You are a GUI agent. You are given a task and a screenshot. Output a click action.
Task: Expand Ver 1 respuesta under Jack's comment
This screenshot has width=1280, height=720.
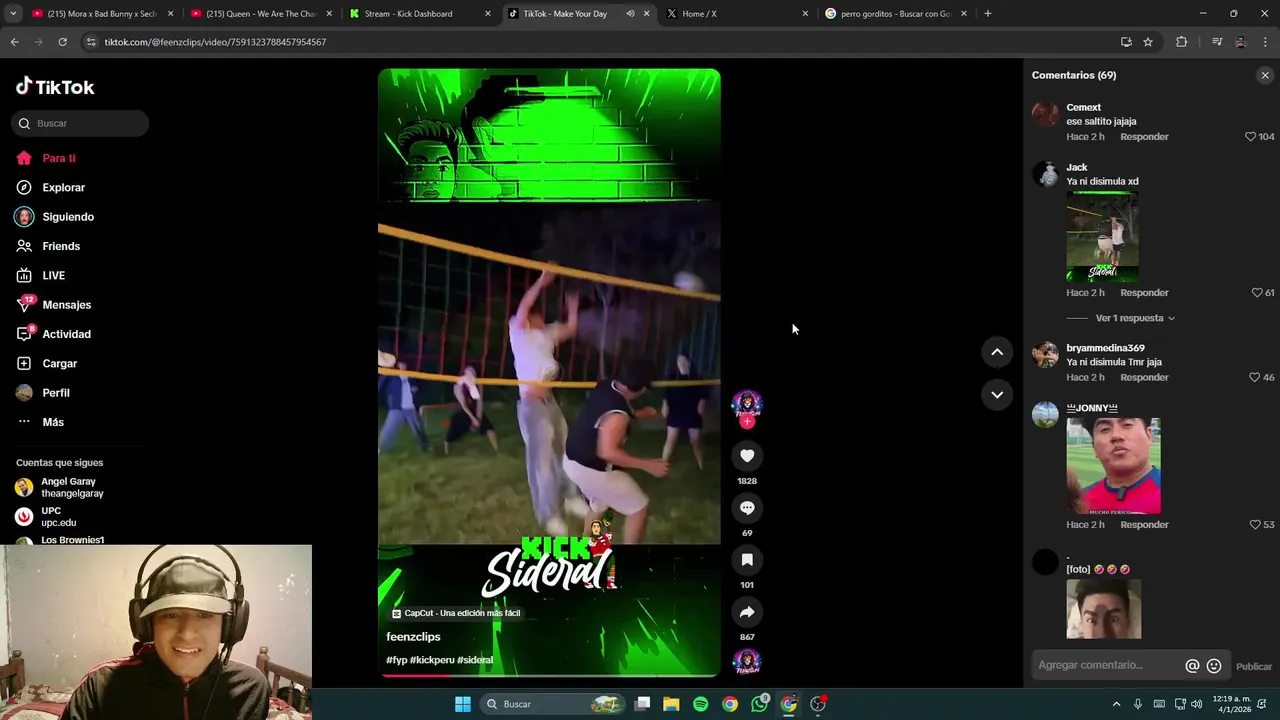coord(1135,318)
